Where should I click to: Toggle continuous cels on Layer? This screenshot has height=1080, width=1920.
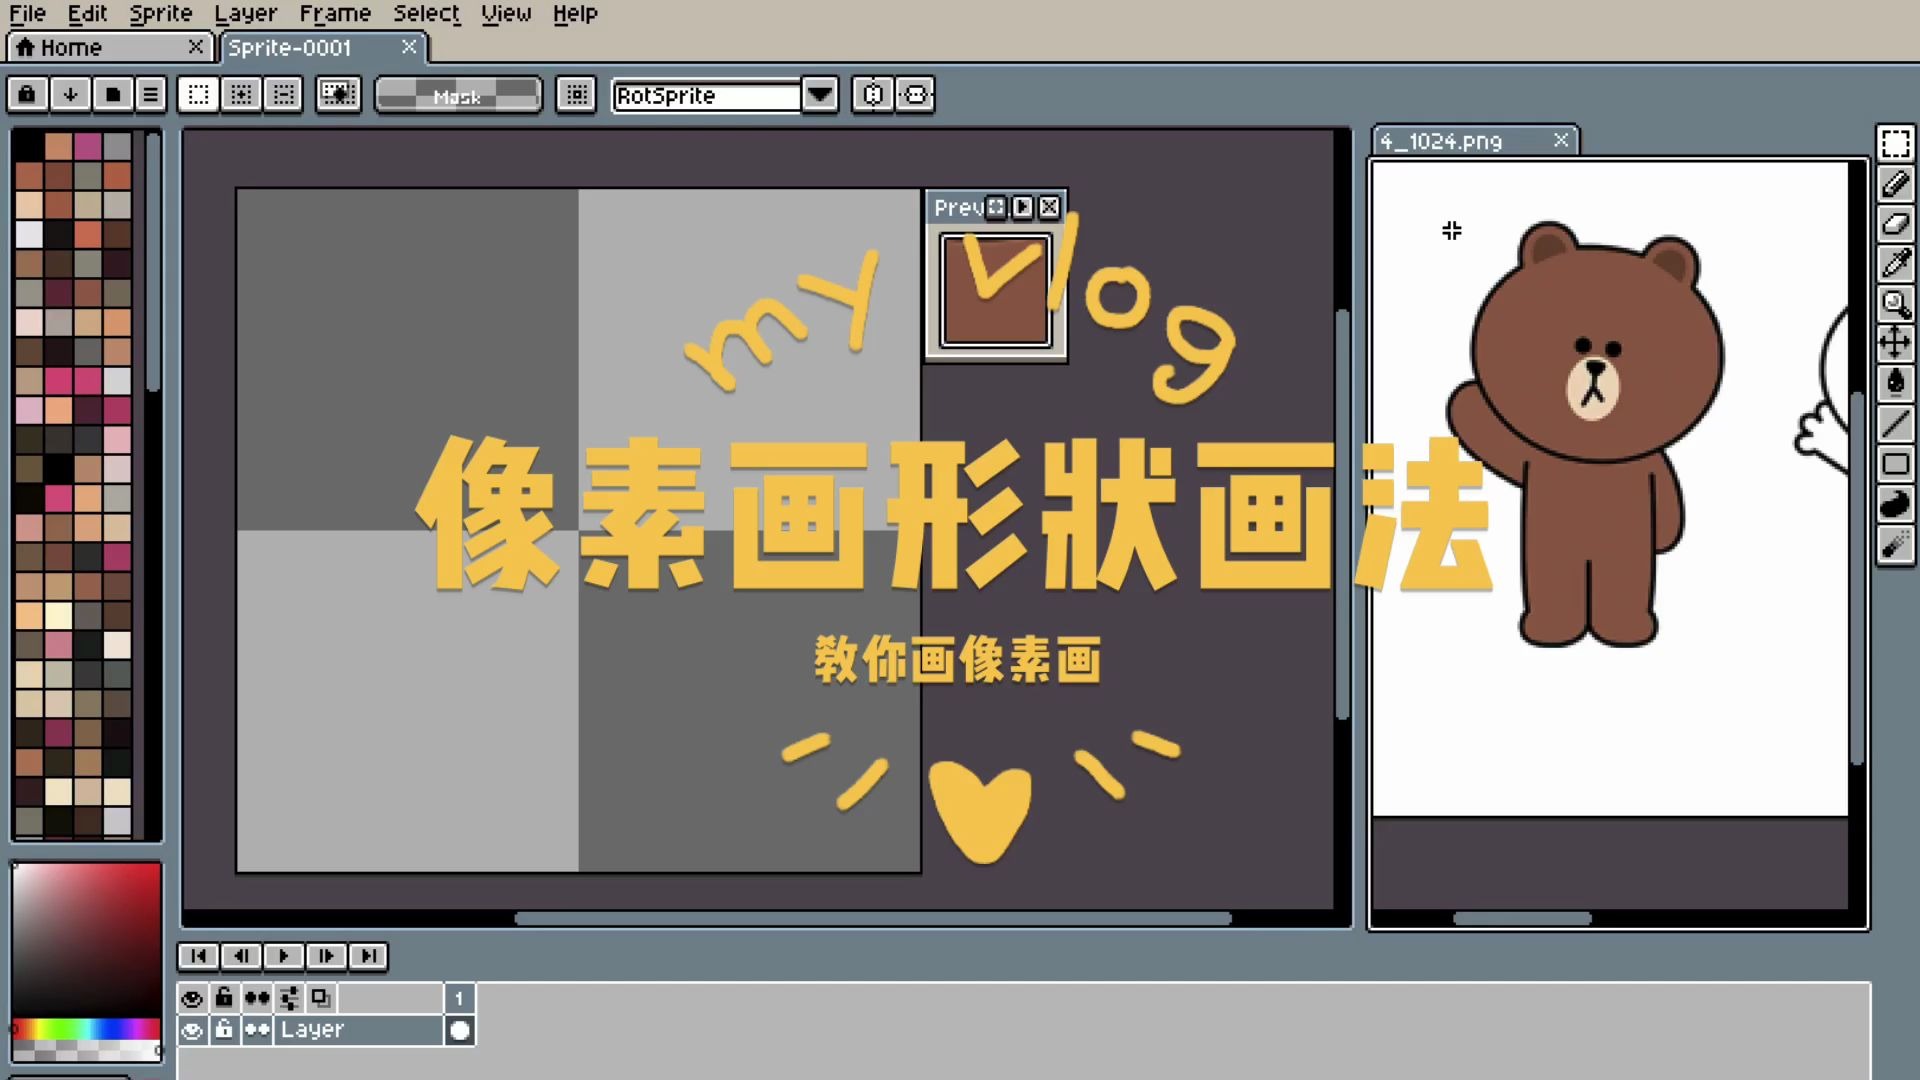pos(257,1030)
